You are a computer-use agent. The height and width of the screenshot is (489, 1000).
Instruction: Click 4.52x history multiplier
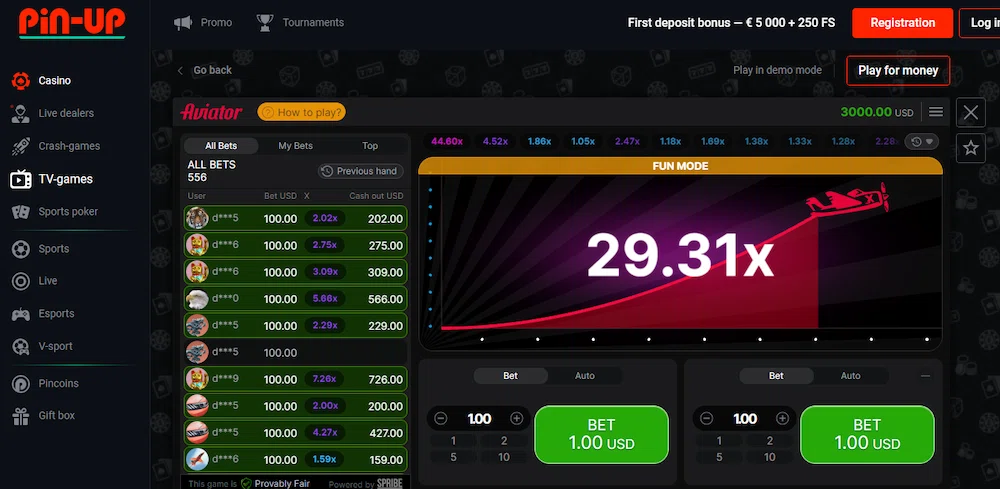495,142
